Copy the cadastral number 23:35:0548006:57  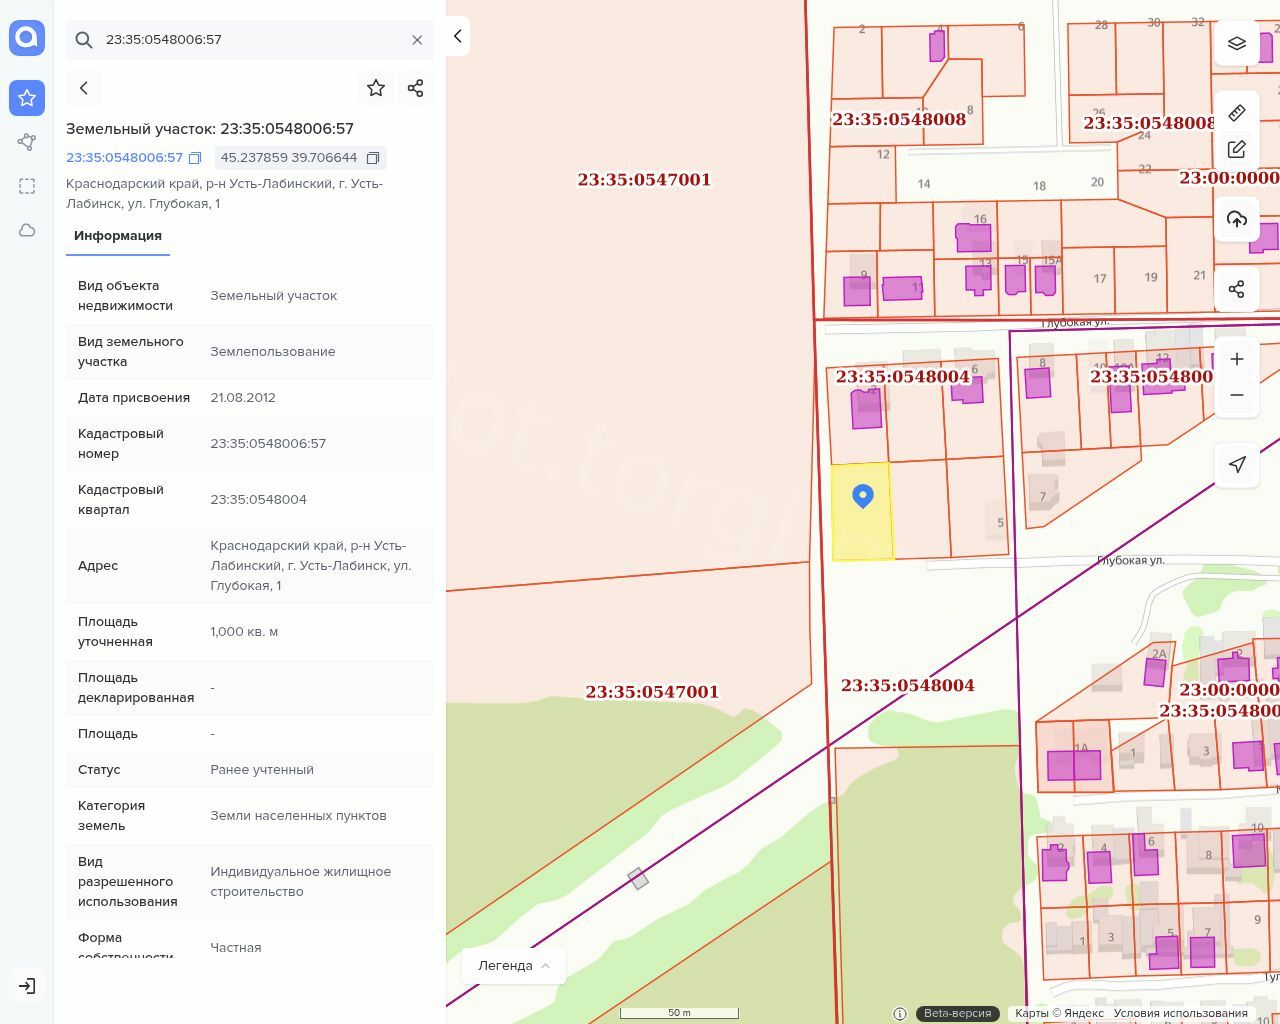point(195,158)
